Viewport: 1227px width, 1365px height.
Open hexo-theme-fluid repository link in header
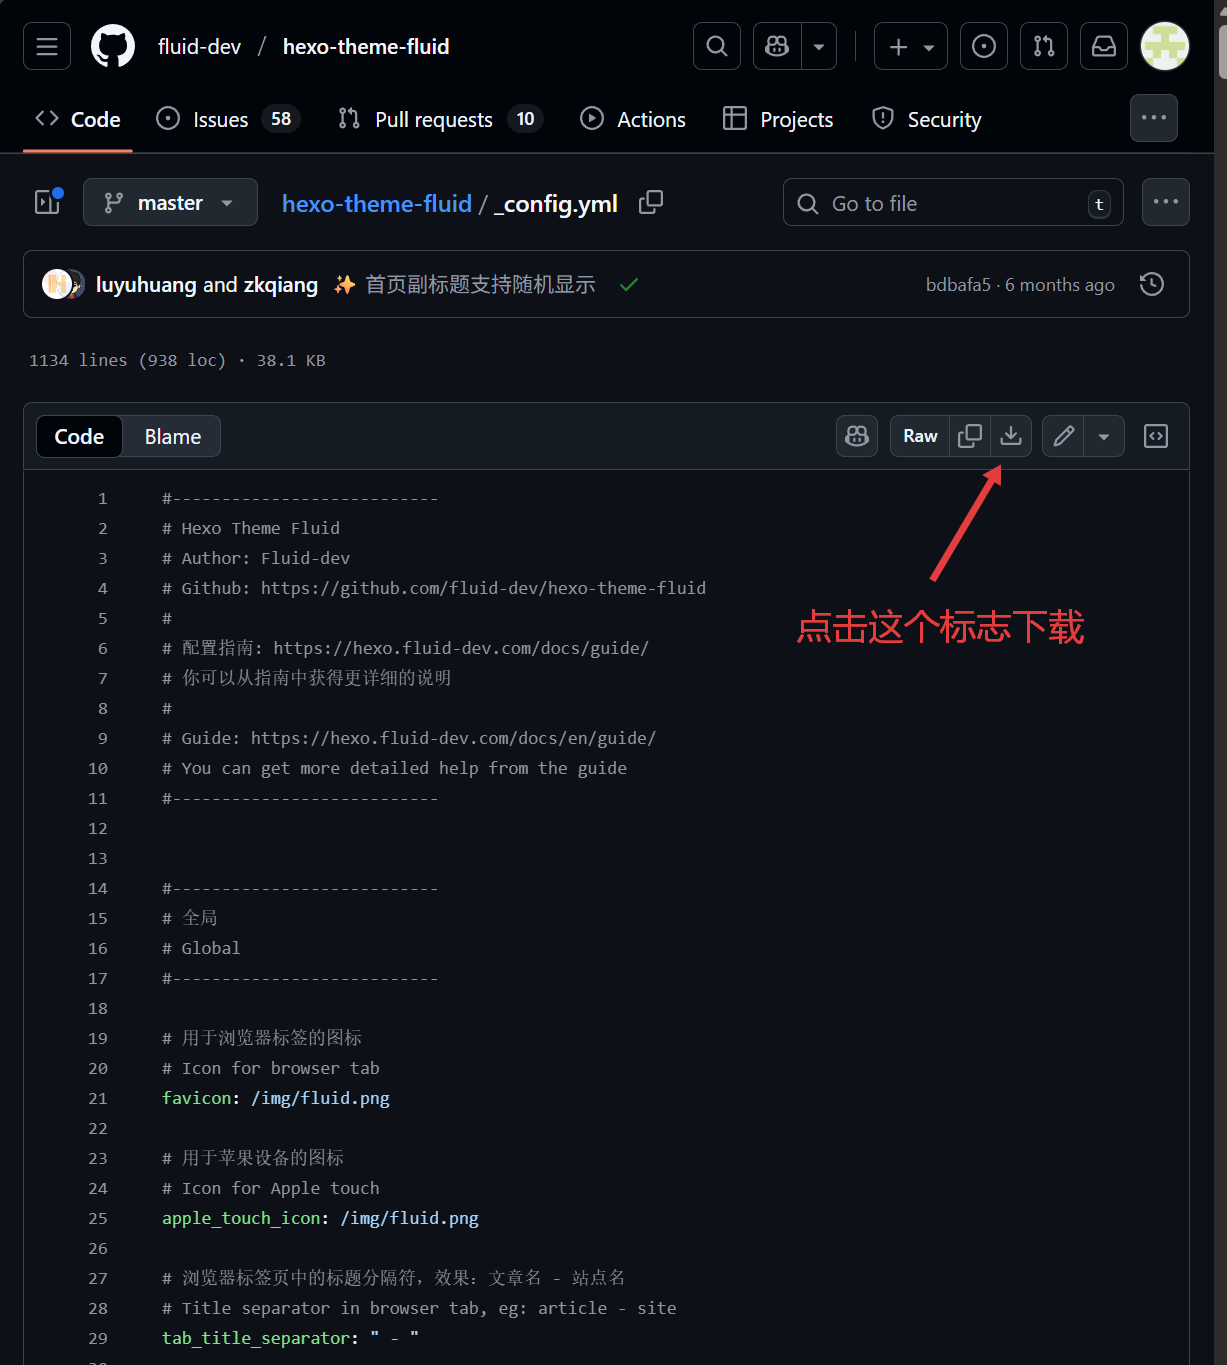366,46
